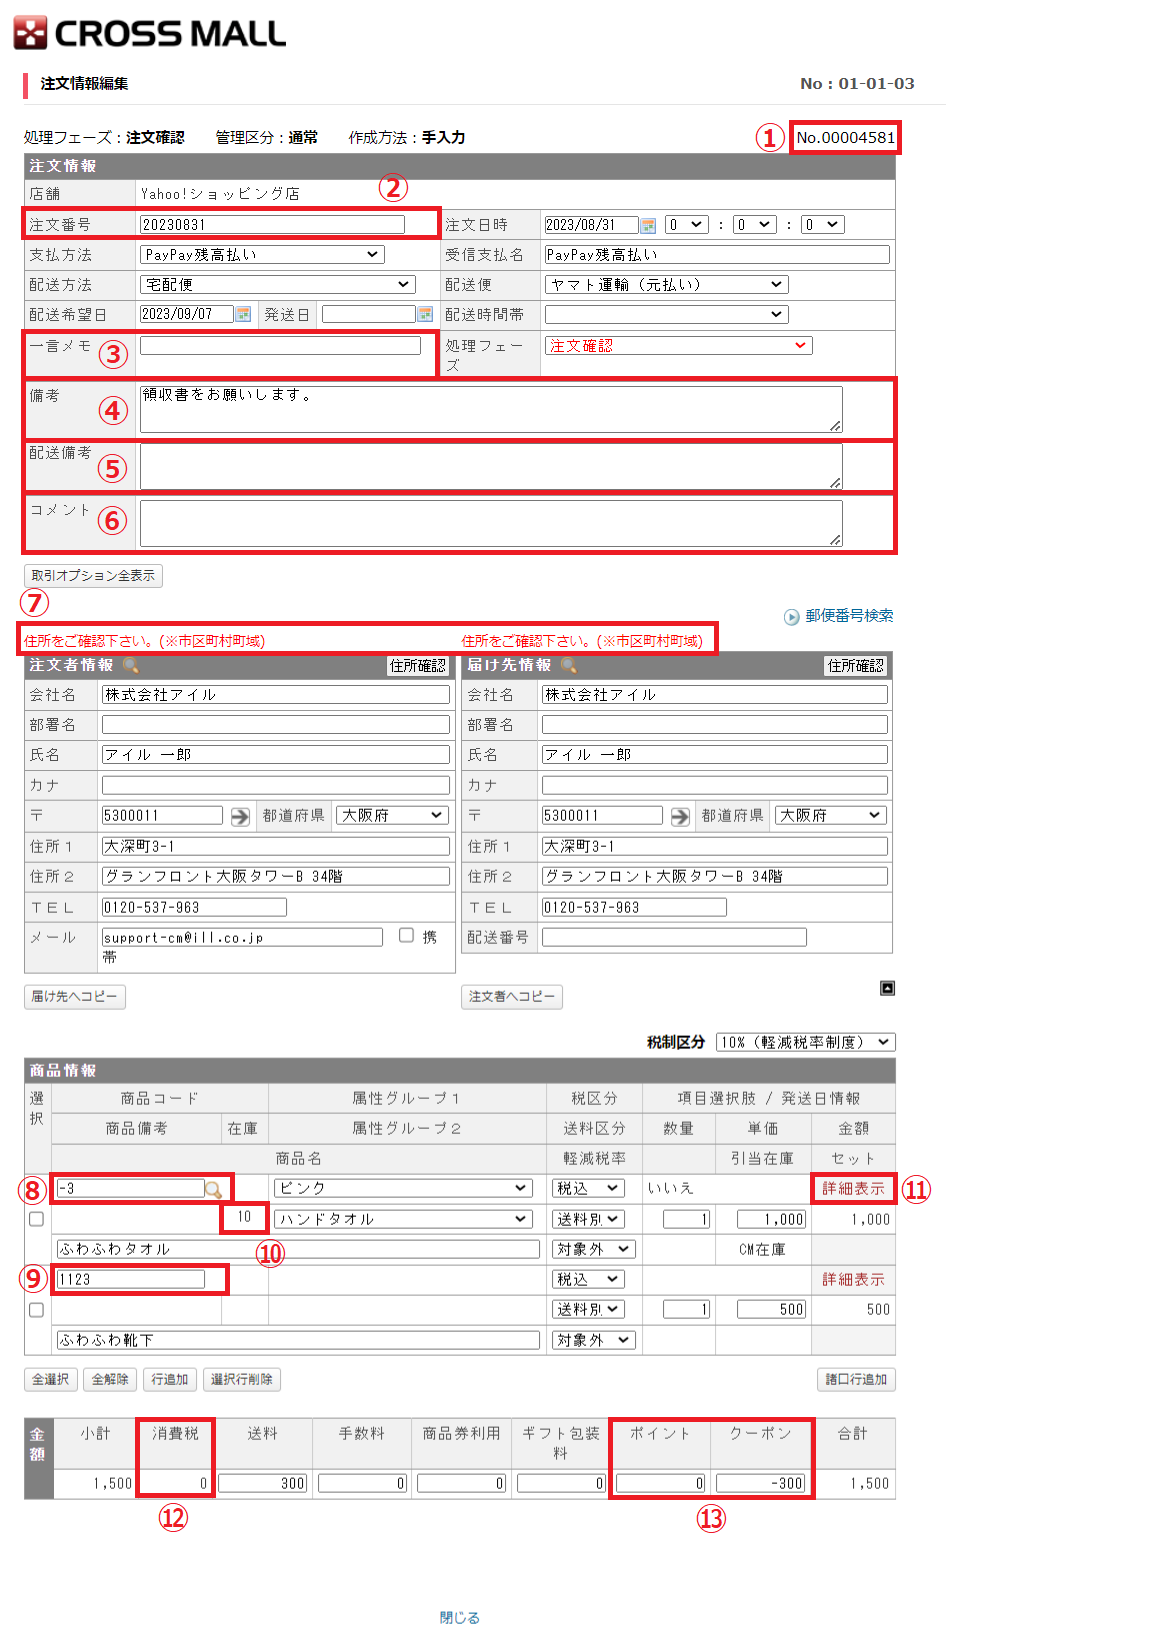Open the 税制区分 10% dropdown
This screenshot has height=1647, width=1159.
[x=806, y=1042]
